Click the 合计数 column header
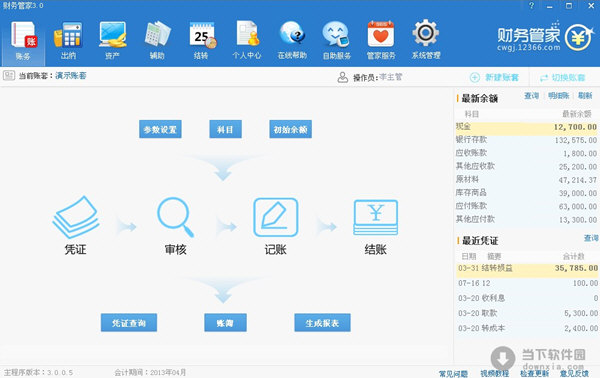The image size is (600, 378). 573,256
